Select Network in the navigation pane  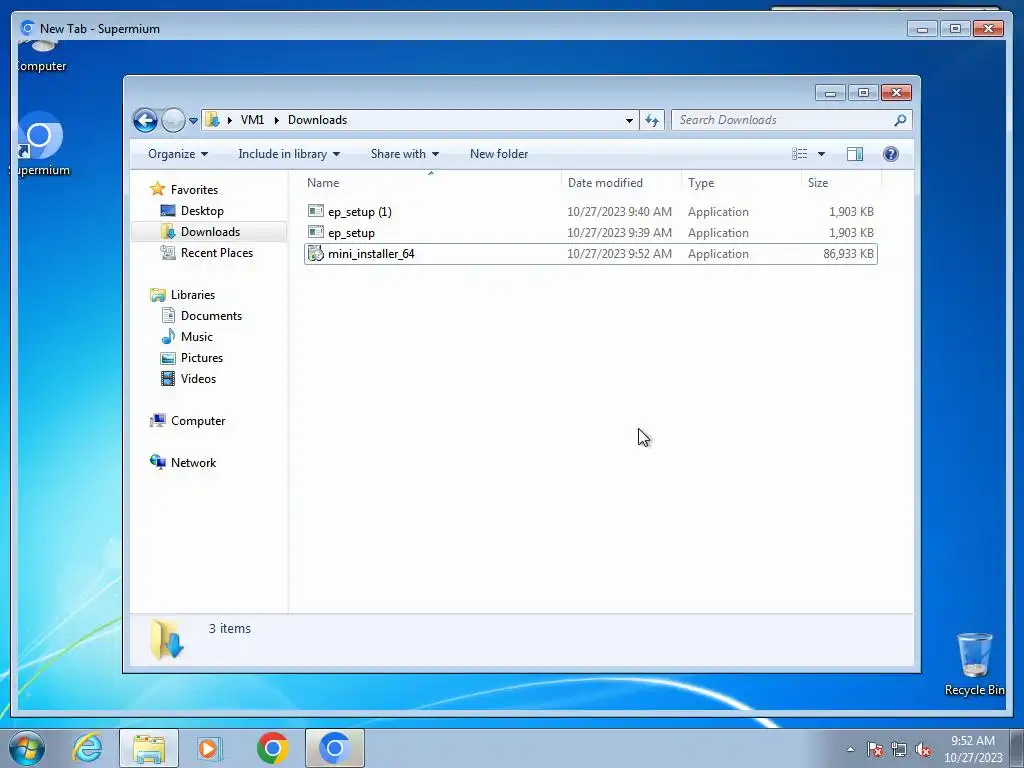pyautogui.click(x=193, y=463)
